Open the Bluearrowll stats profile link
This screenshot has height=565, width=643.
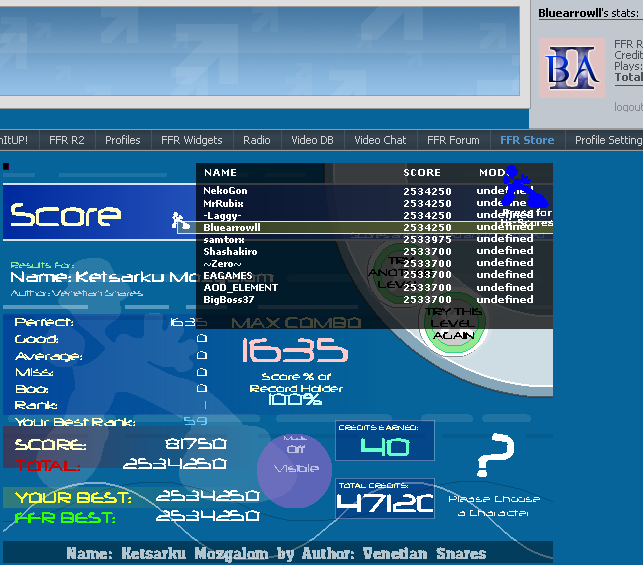click(x=571, y=13)
